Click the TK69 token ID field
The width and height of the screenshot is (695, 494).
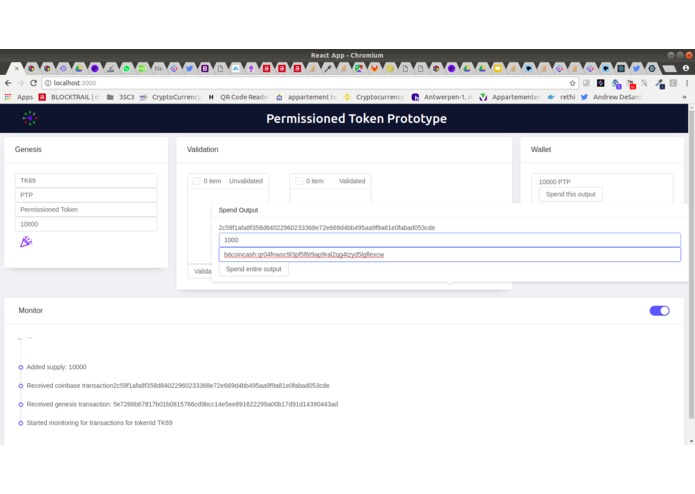point(86,180)
